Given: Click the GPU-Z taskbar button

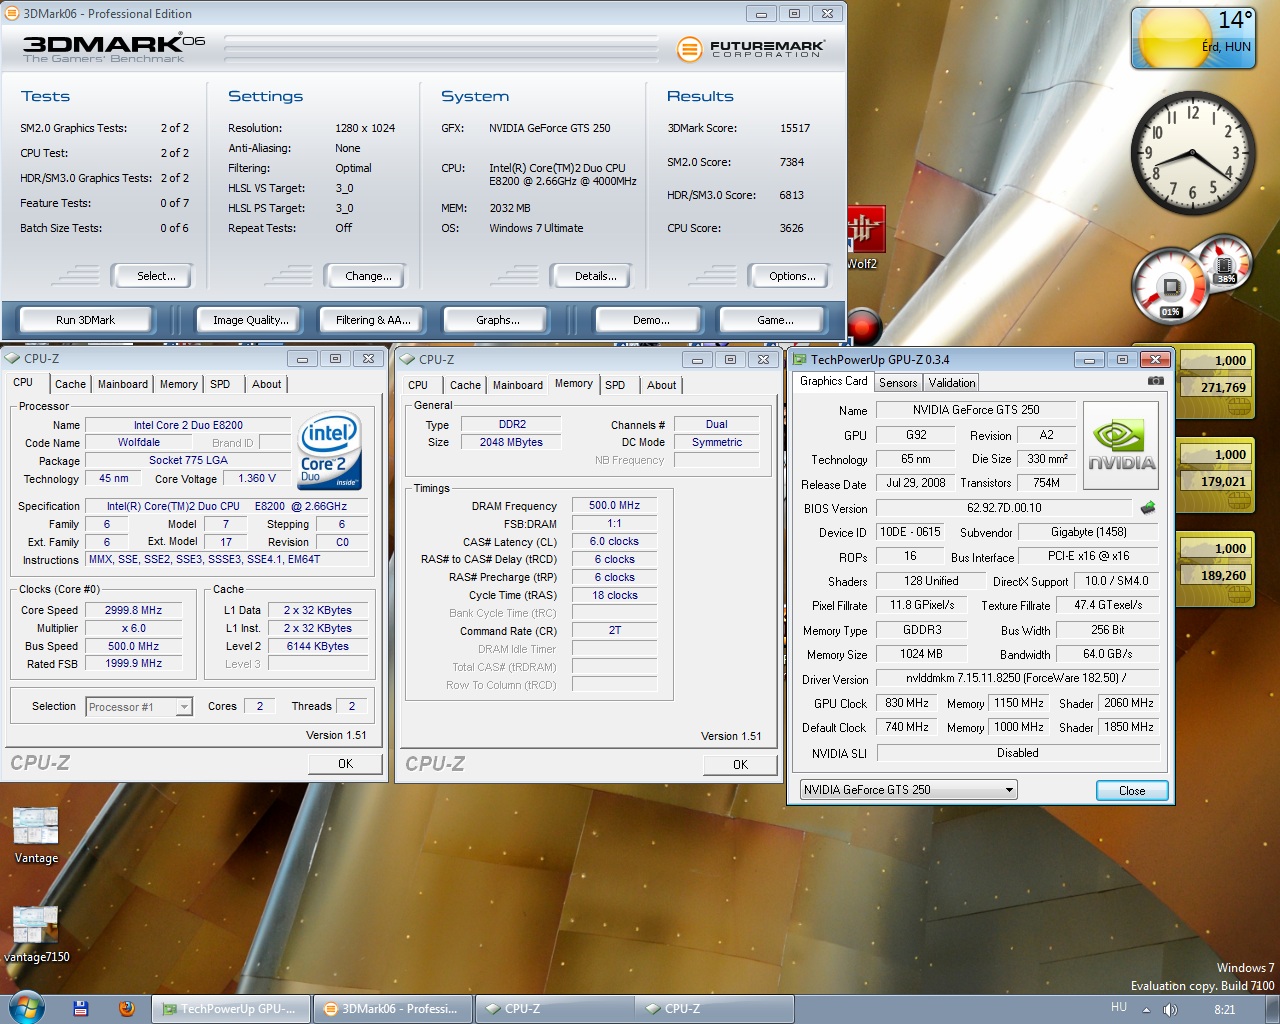Looking at the screenshot, I should coord(231,1009).
